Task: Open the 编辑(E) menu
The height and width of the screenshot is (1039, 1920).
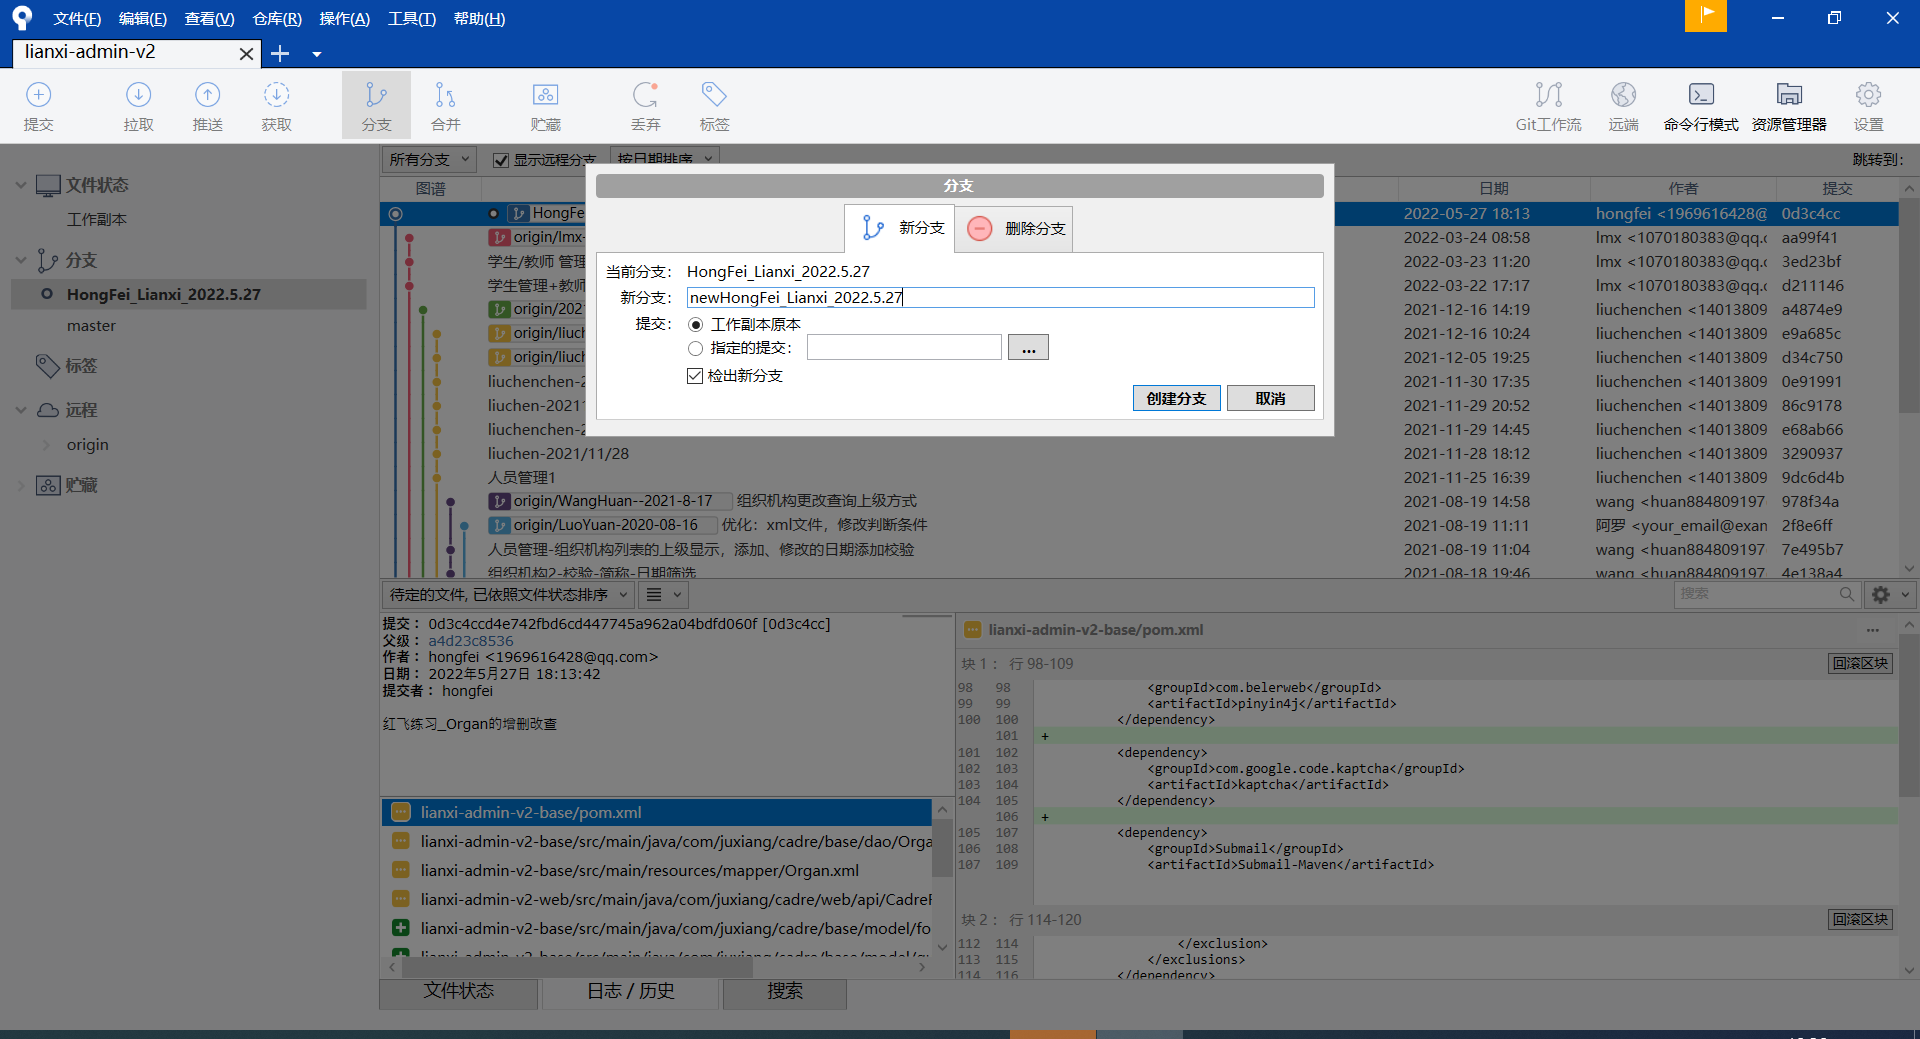Action: click(143, 19)
